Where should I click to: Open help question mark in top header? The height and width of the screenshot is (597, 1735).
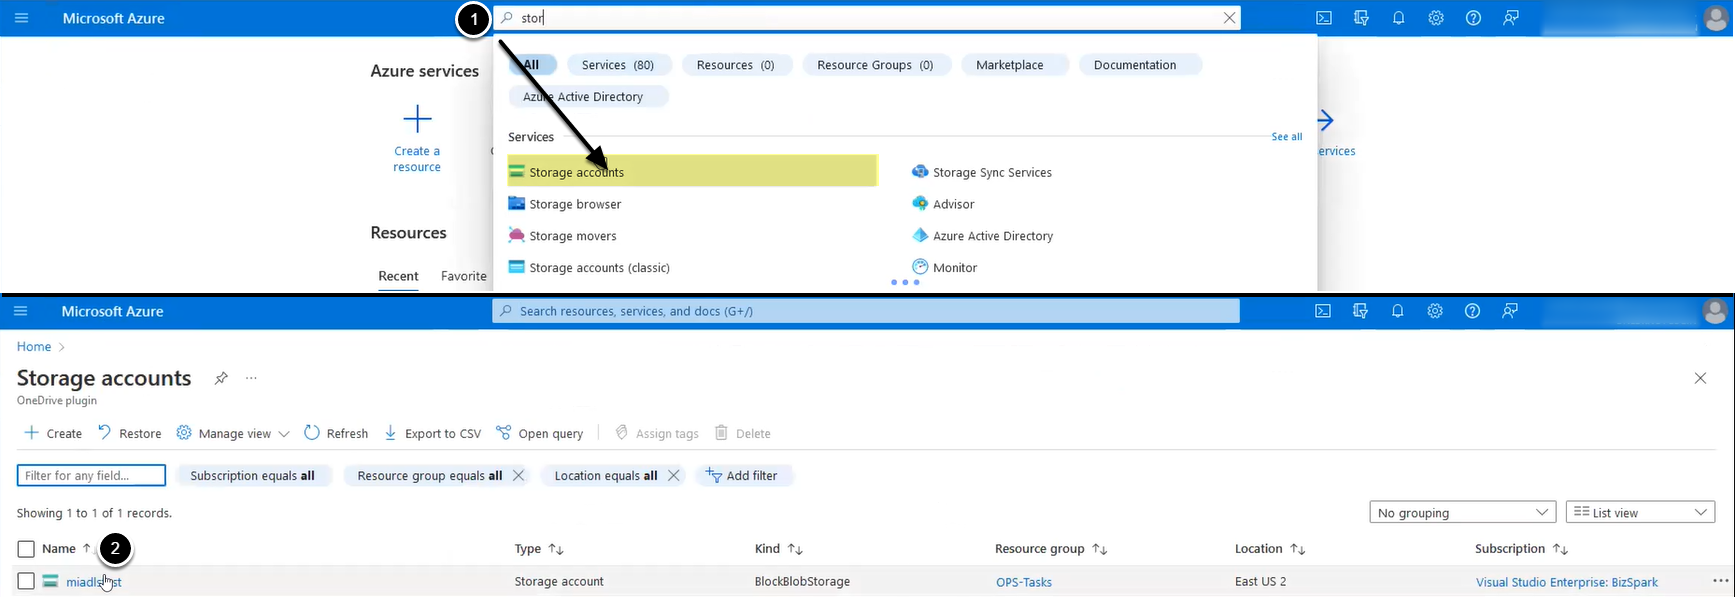[x=1473, y=18]
